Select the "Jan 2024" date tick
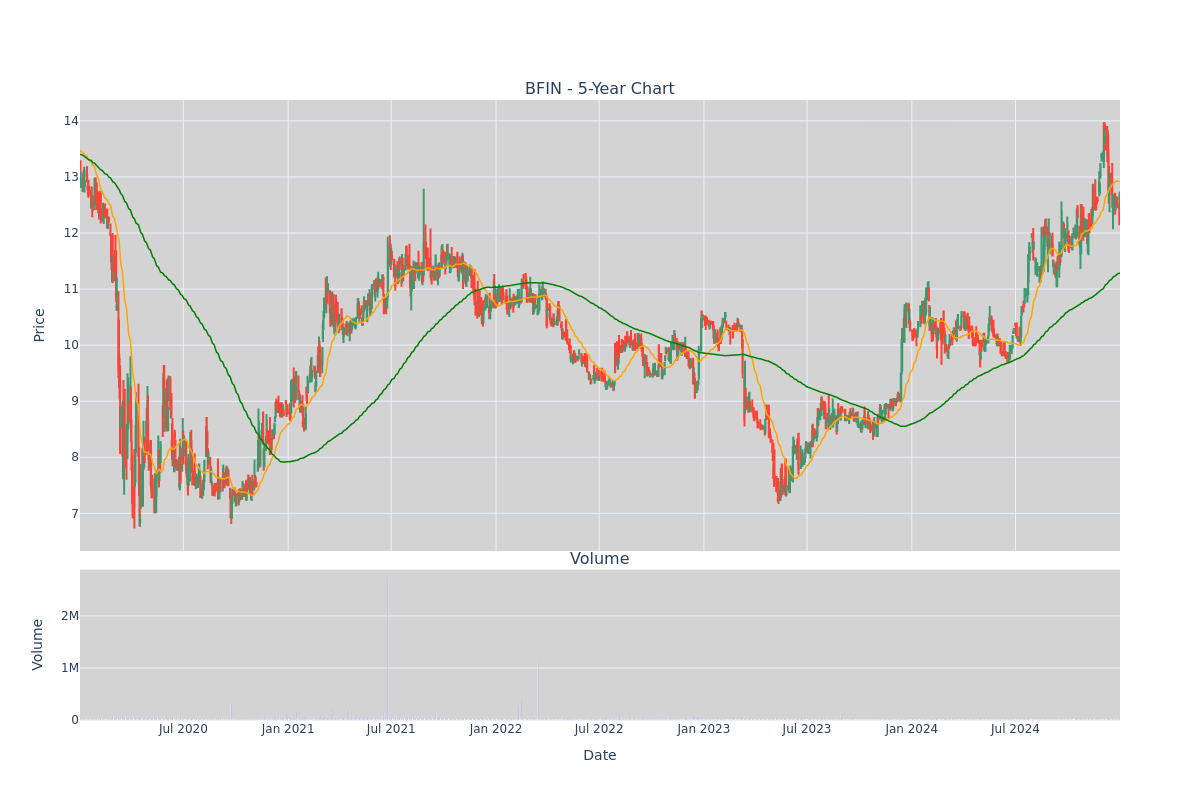 (x=912, y=729)
